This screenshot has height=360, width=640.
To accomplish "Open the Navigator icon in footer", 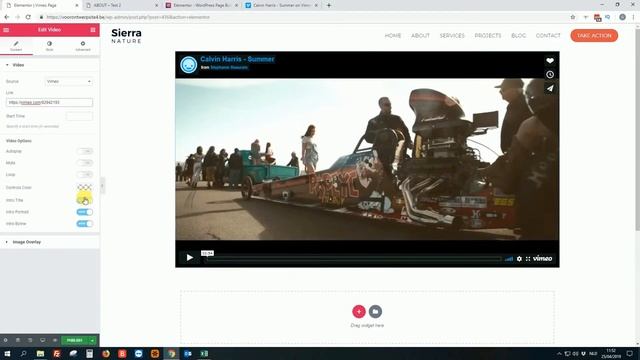I will coord(18,340).
